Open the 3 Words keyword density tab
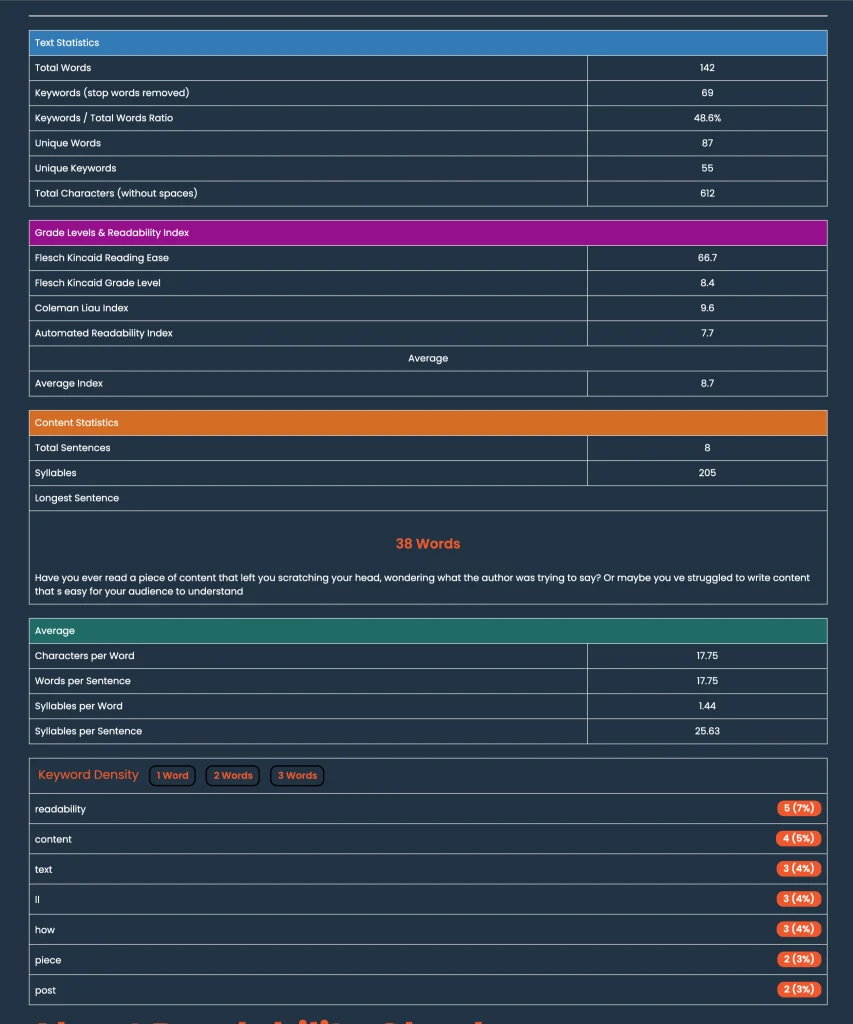This screenshot has height=1024, width=853. pos(296,775)
